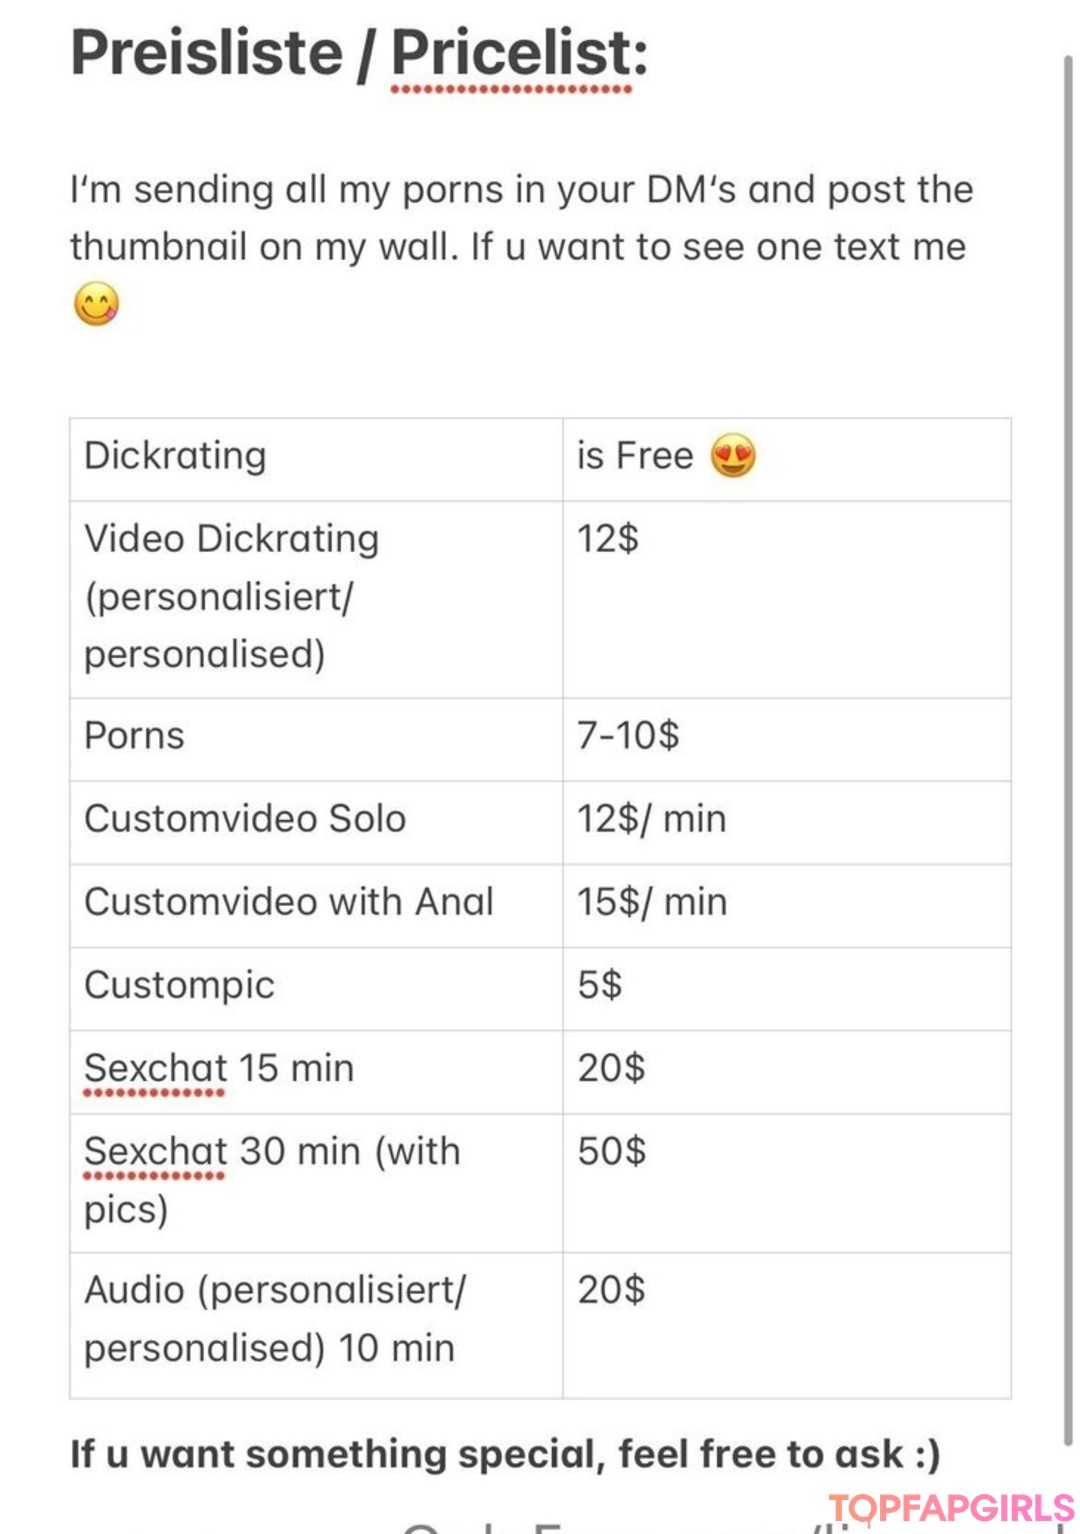Viewport: 1080px width, 1534px height.
Task: Click the underlined word Pricelist
Action: click(518, 52)
